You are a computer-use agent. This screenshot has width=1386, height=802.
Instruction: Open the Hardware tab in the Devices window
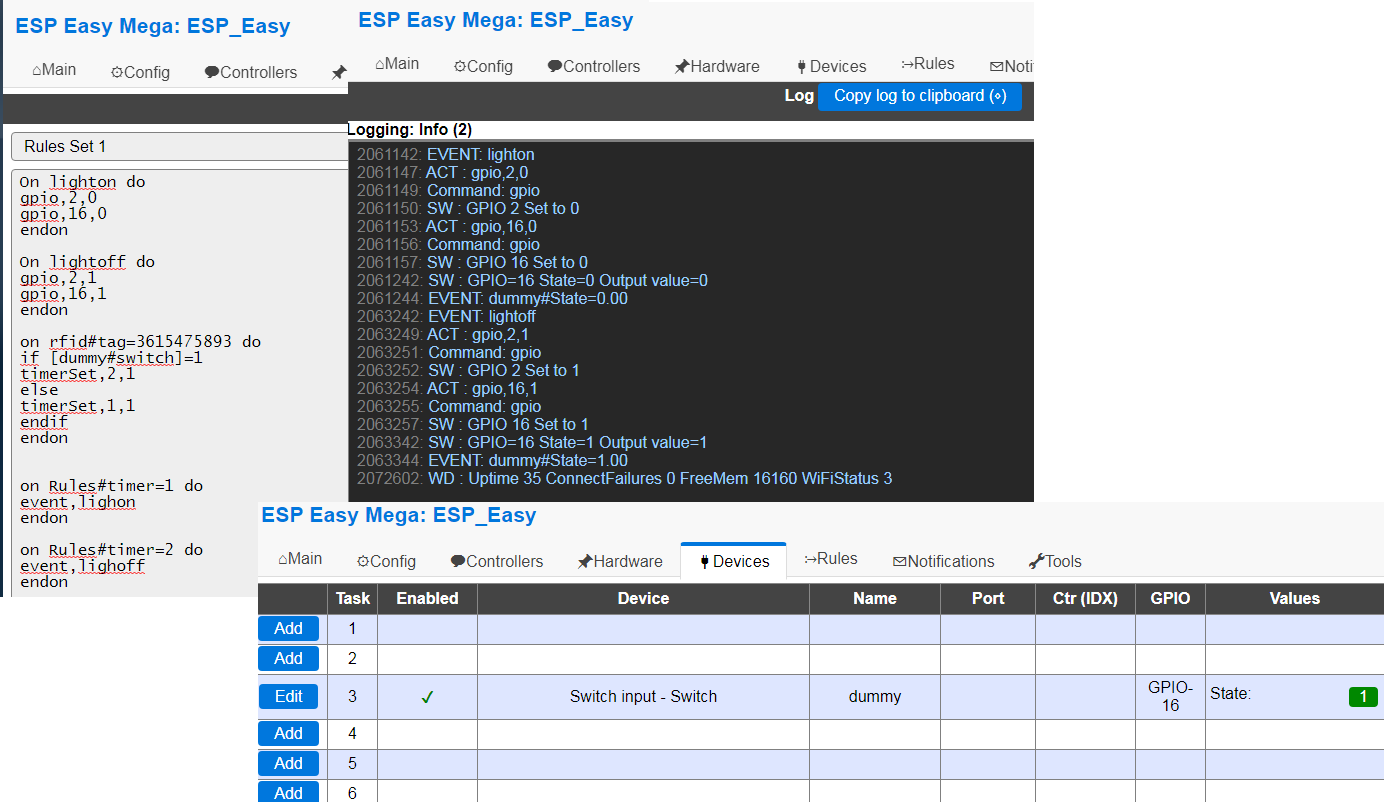click(620, 561)
